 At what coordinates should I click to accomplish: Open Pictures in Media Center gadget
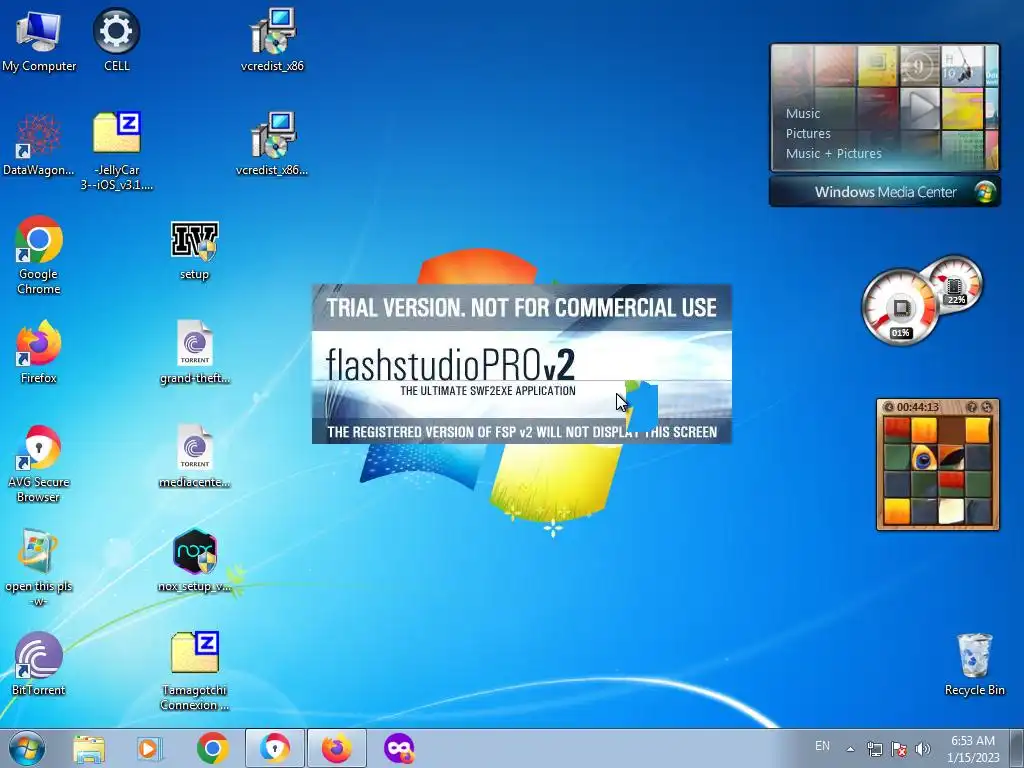[x=808, y=133]
